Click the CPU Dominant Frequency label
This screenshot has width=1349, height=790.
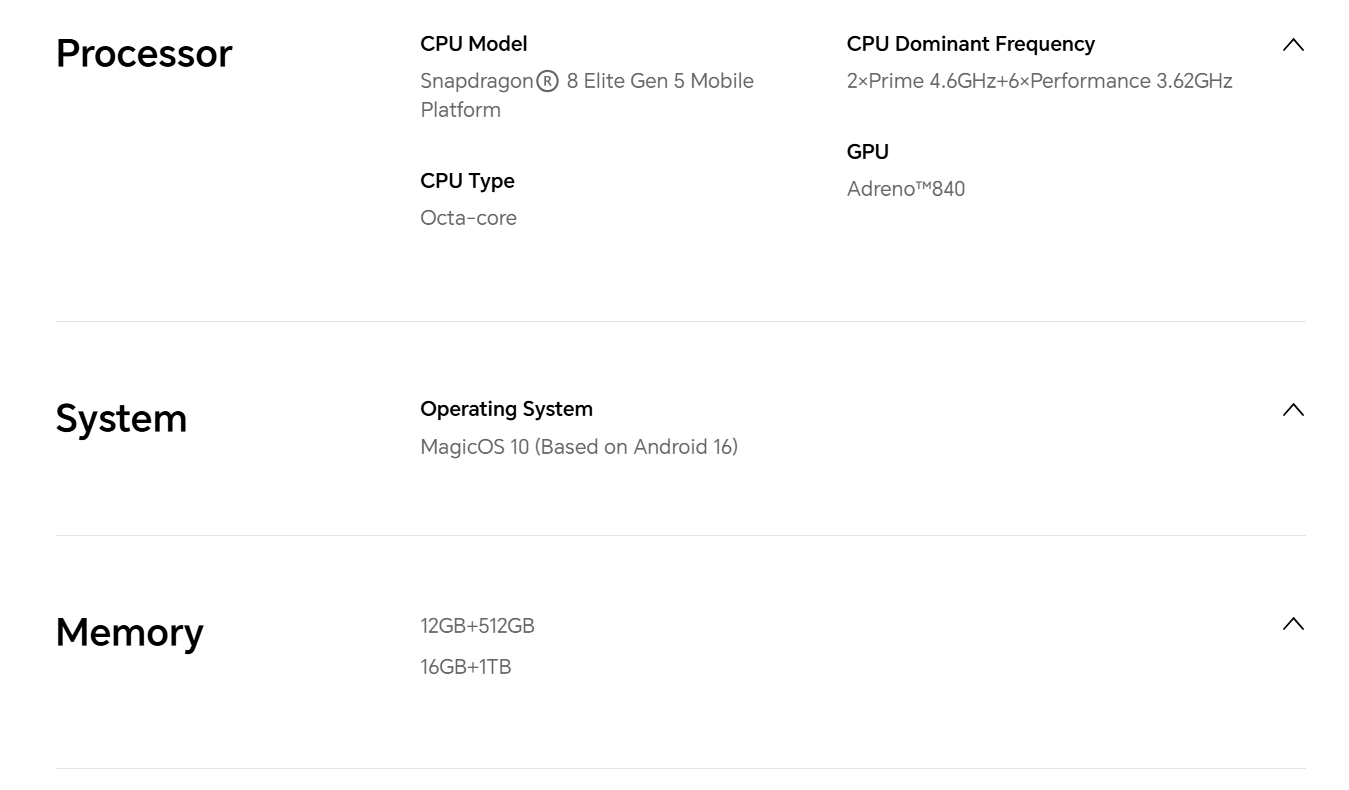[970, 44]
